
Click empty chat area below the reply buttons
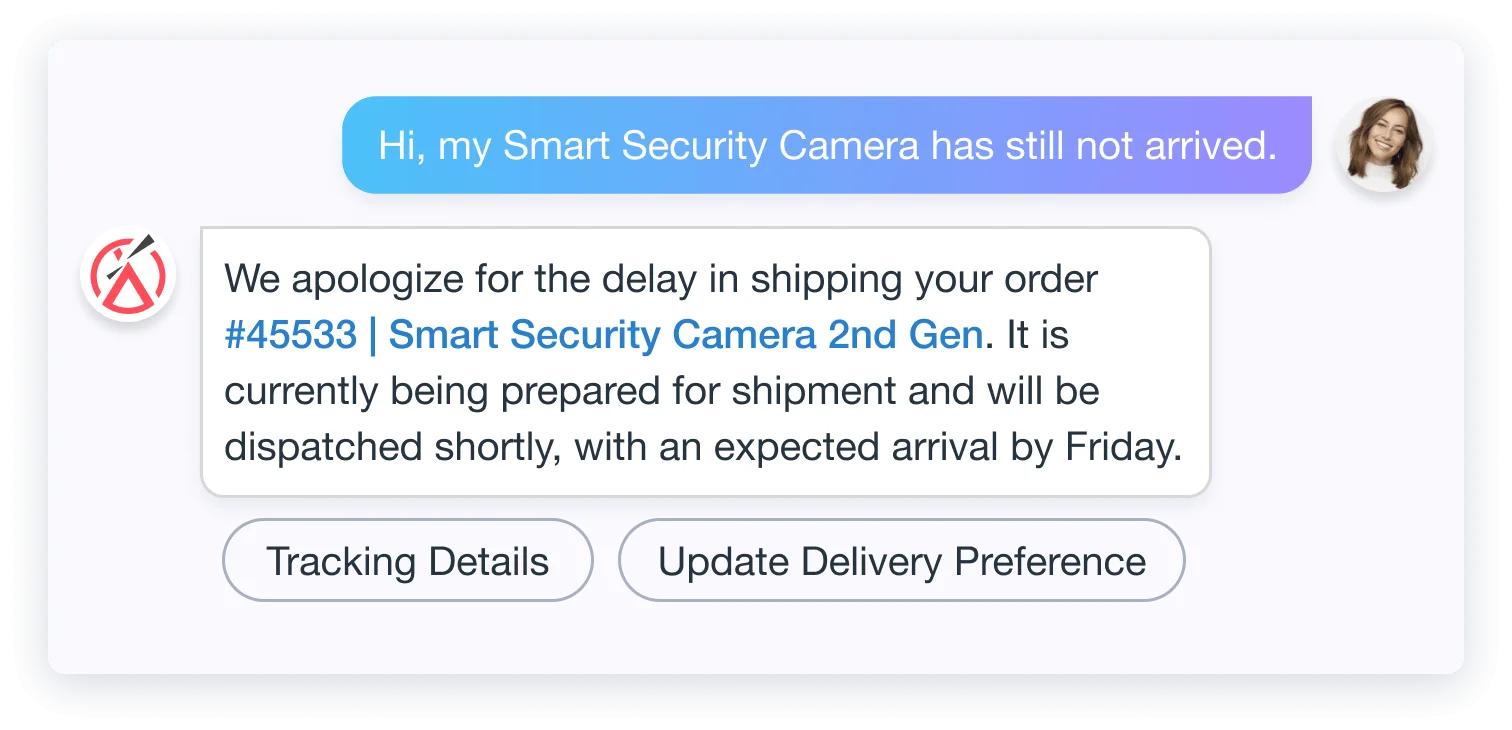click(756, 638)
